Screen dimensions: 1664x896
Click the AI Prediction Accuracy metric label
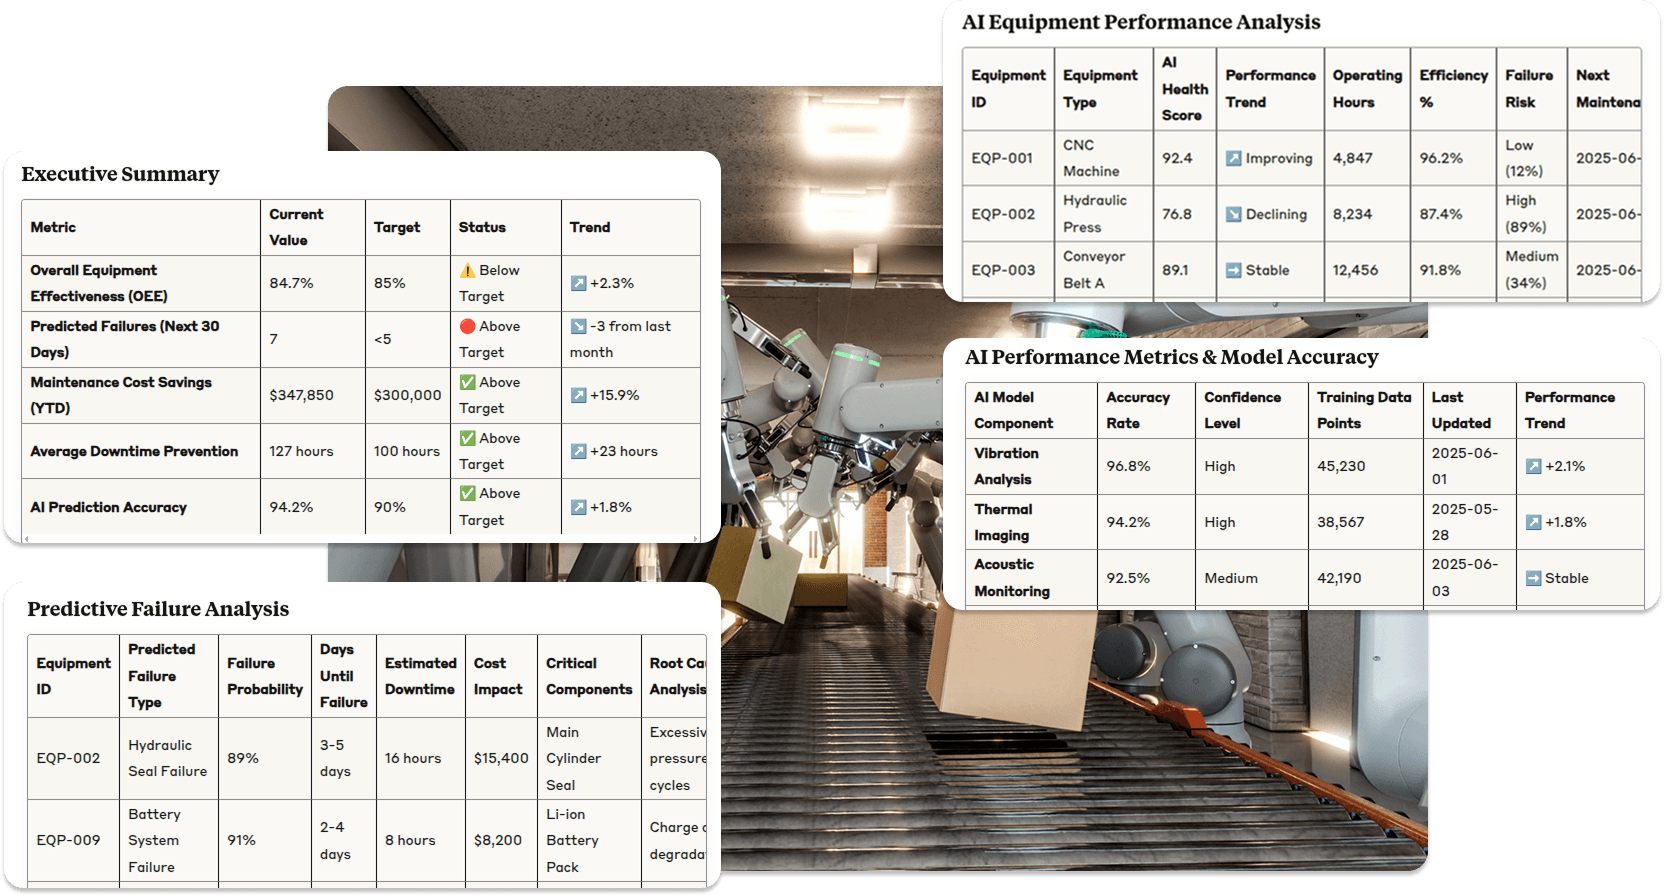108,507
